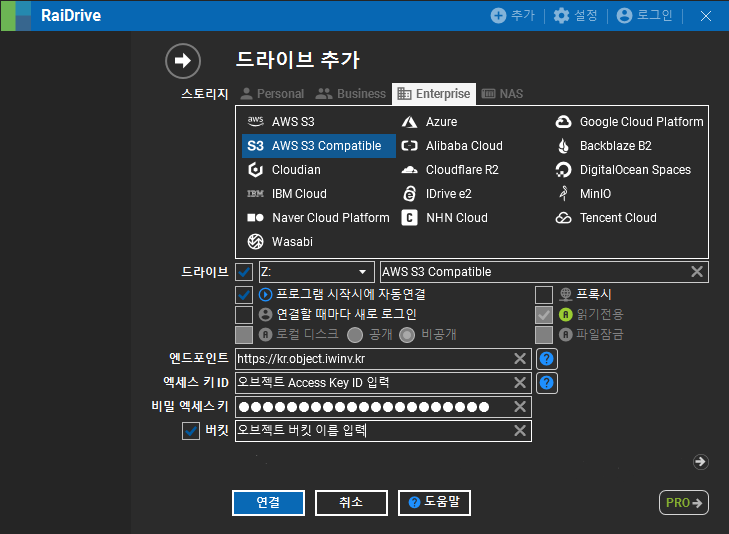Viewport: 729px width, 534px height.
Task: Toggle the 버킷 bucket checkbox
Action: coord(191,431)
